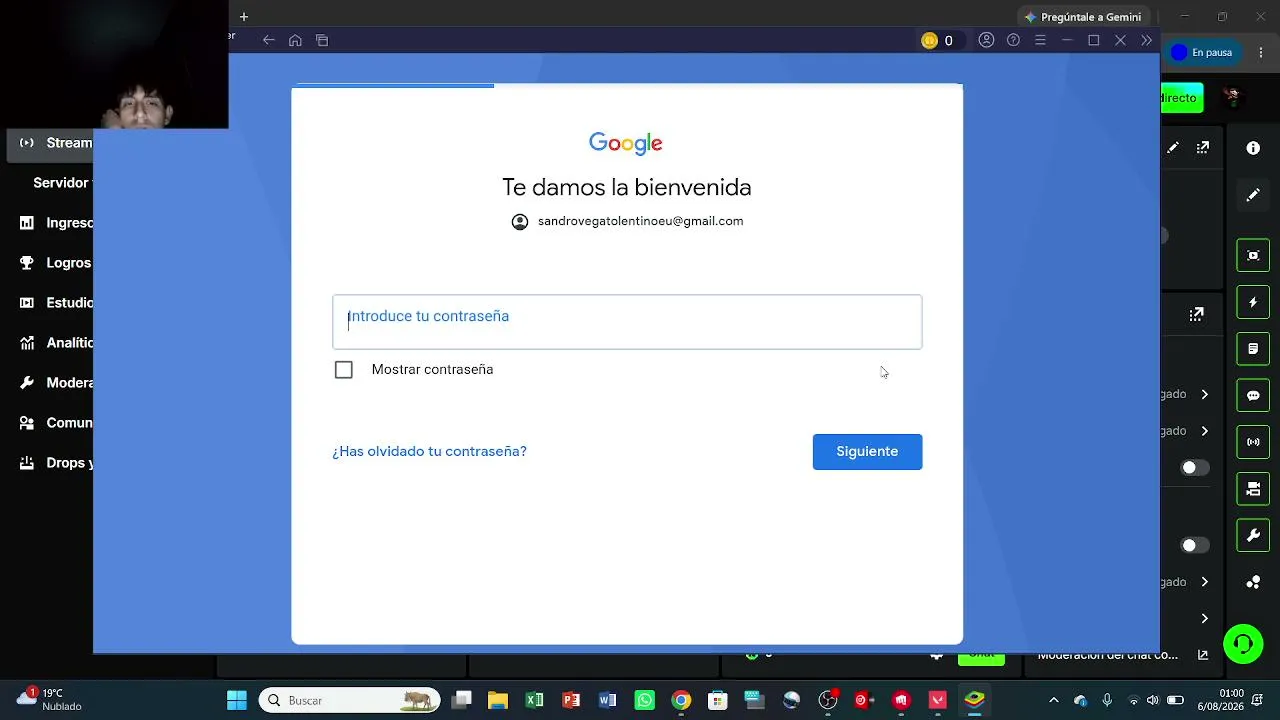Open the BlueStacks home screen icon
Viewport: 1280px width, 720px height.
click(x=295, y=40)
